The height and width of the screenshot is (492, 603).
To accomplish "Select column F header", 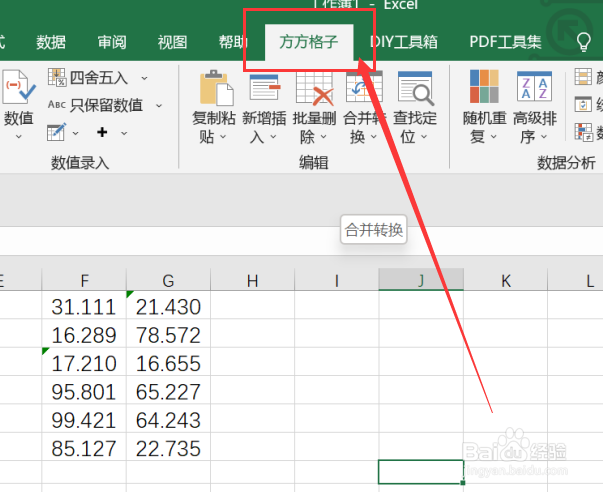I will pos(84,280).
